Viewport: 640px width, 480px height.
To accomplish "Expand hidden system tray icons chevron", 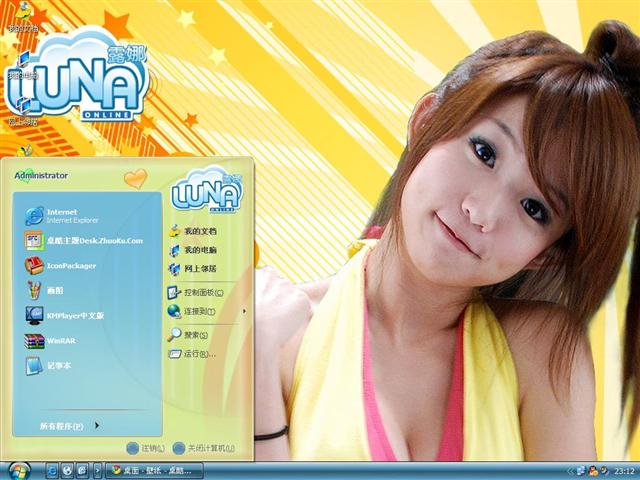I will [571, 471].
